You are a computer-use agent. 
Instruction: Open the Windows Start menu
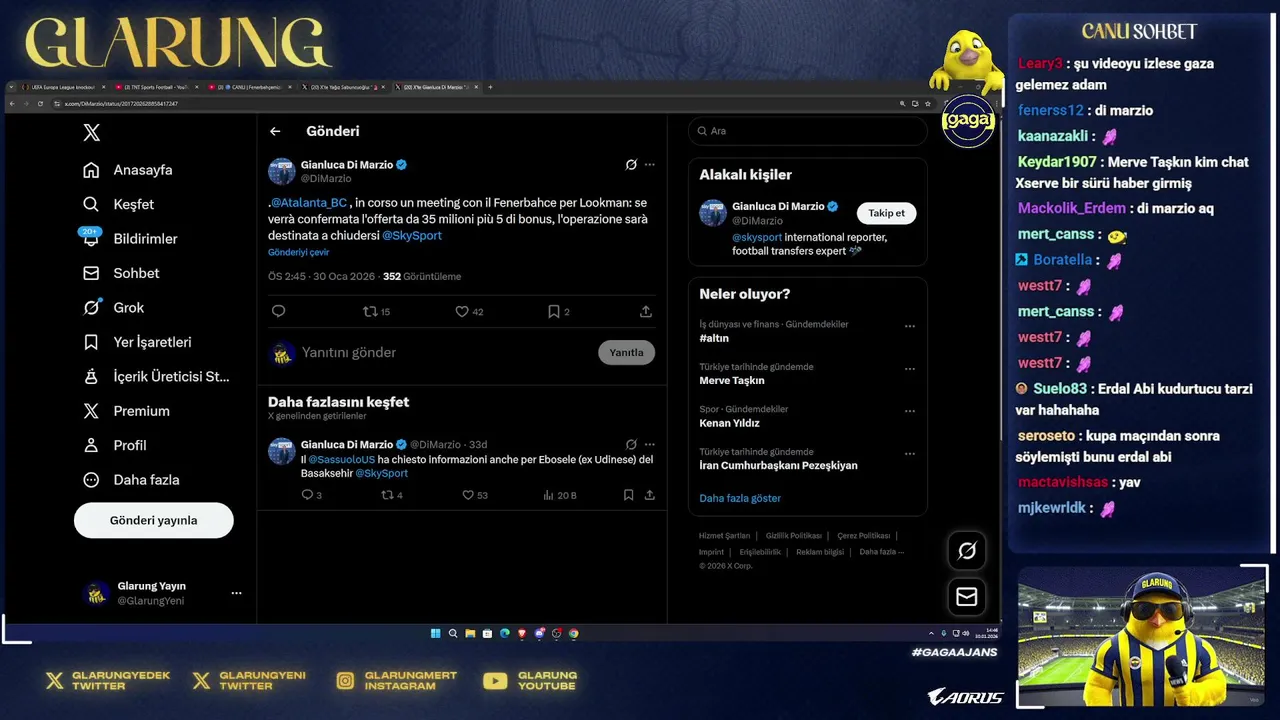(435, 633)
